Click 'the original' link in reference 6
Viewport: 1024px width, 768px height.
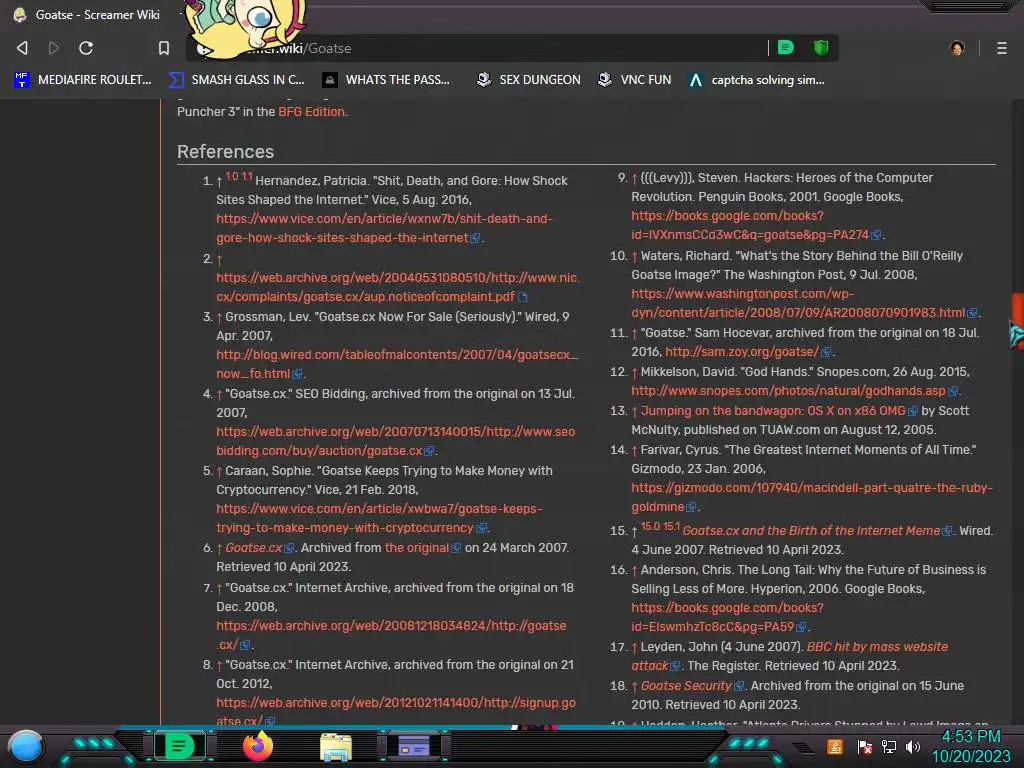click(x=417, y=548)
